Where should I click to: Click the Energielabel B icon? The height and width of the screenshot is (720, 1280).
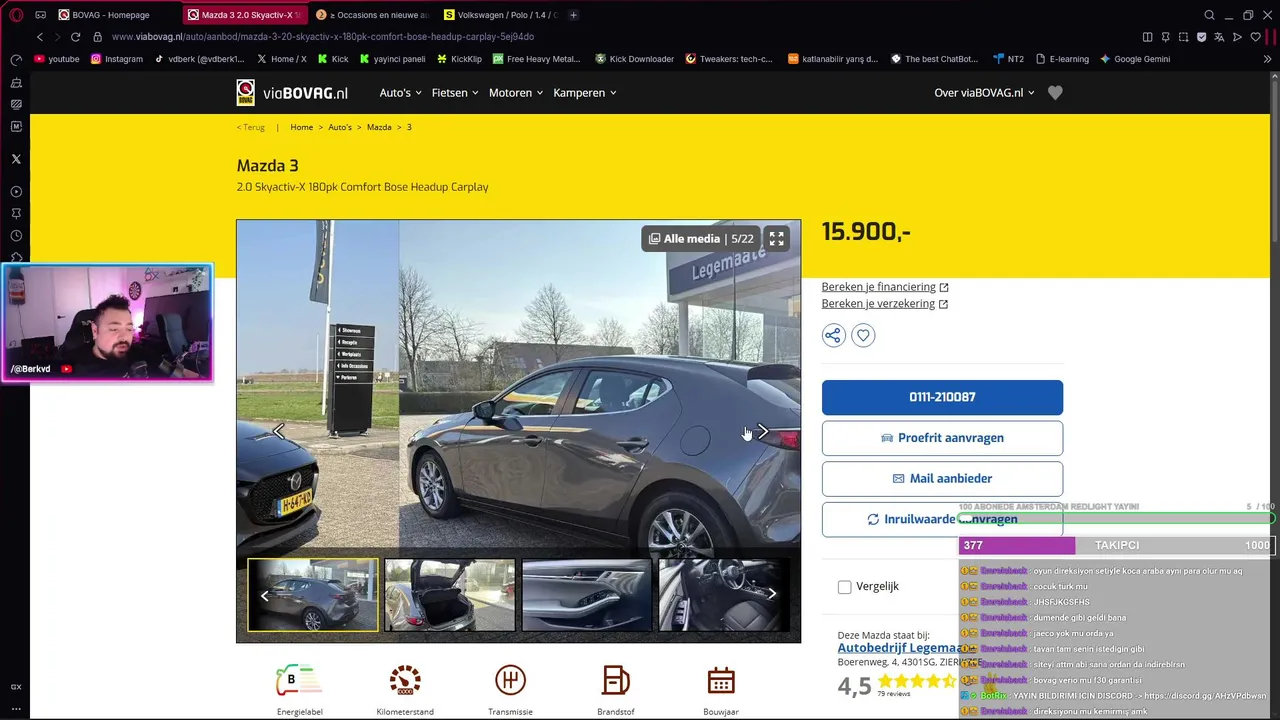click(x=299, y=681)
